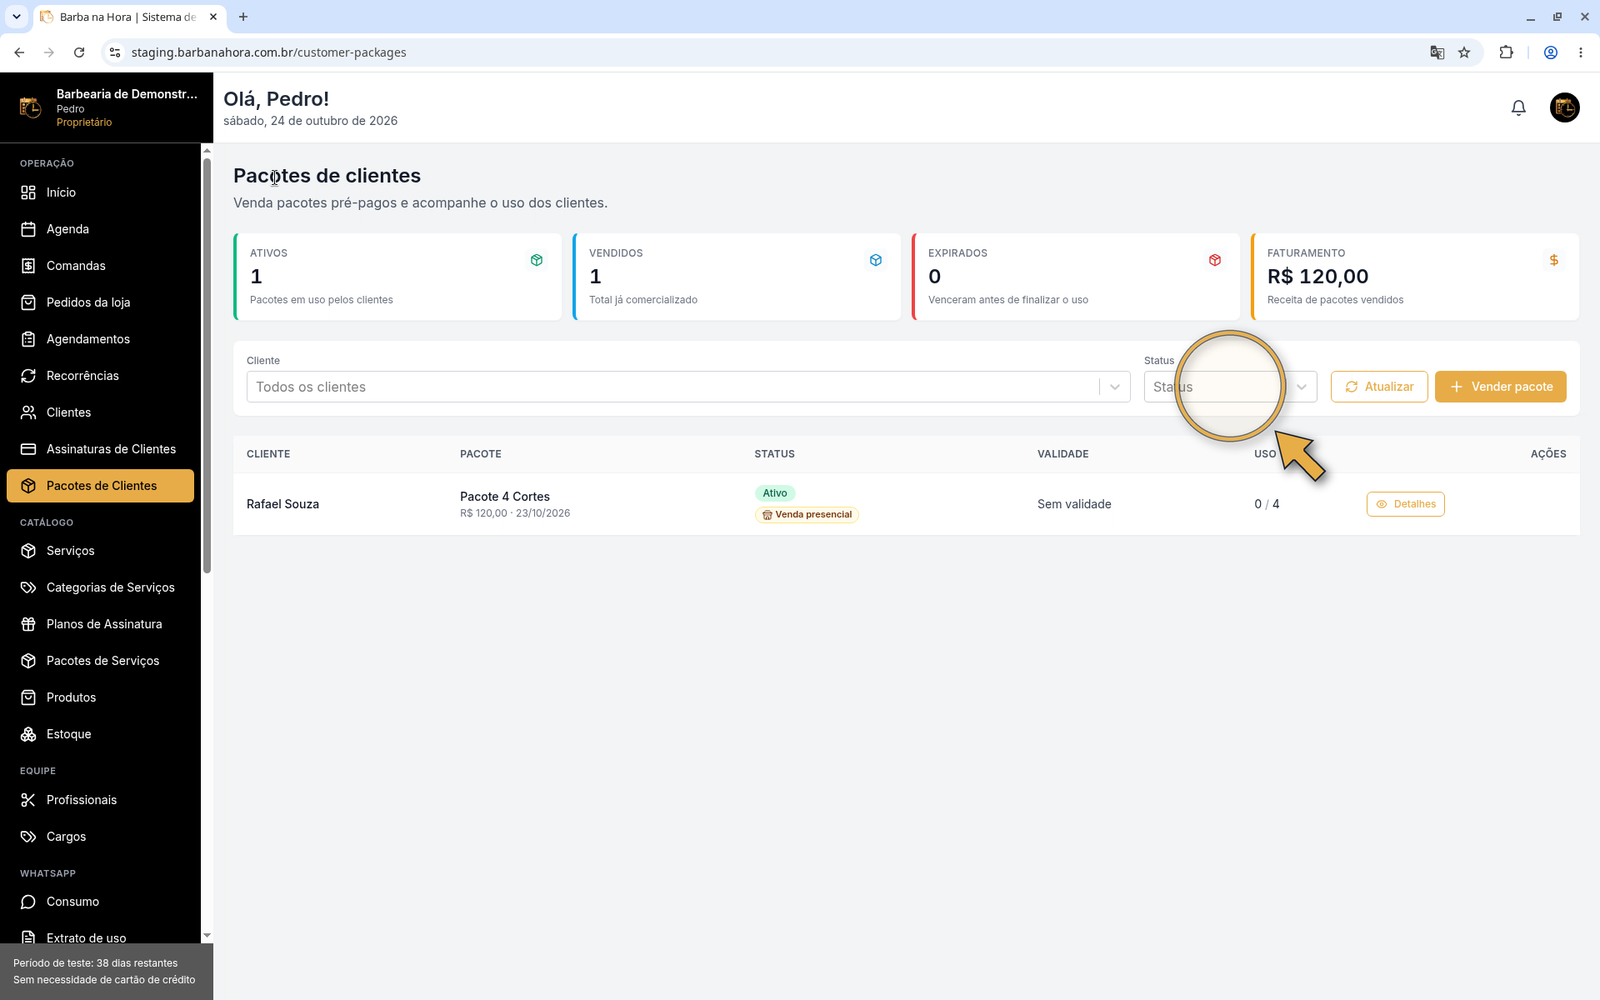The image size is (1600, 1000).
Task: Click the Faturamento dollar icon
Action: 1553,260
